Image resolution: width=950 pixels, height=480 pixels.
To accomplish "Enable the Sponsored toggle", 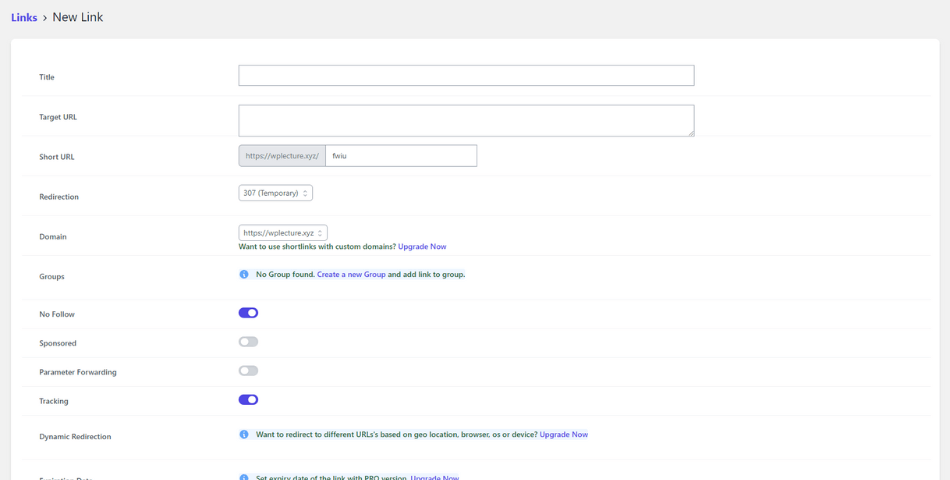I will tap(248, 342).
